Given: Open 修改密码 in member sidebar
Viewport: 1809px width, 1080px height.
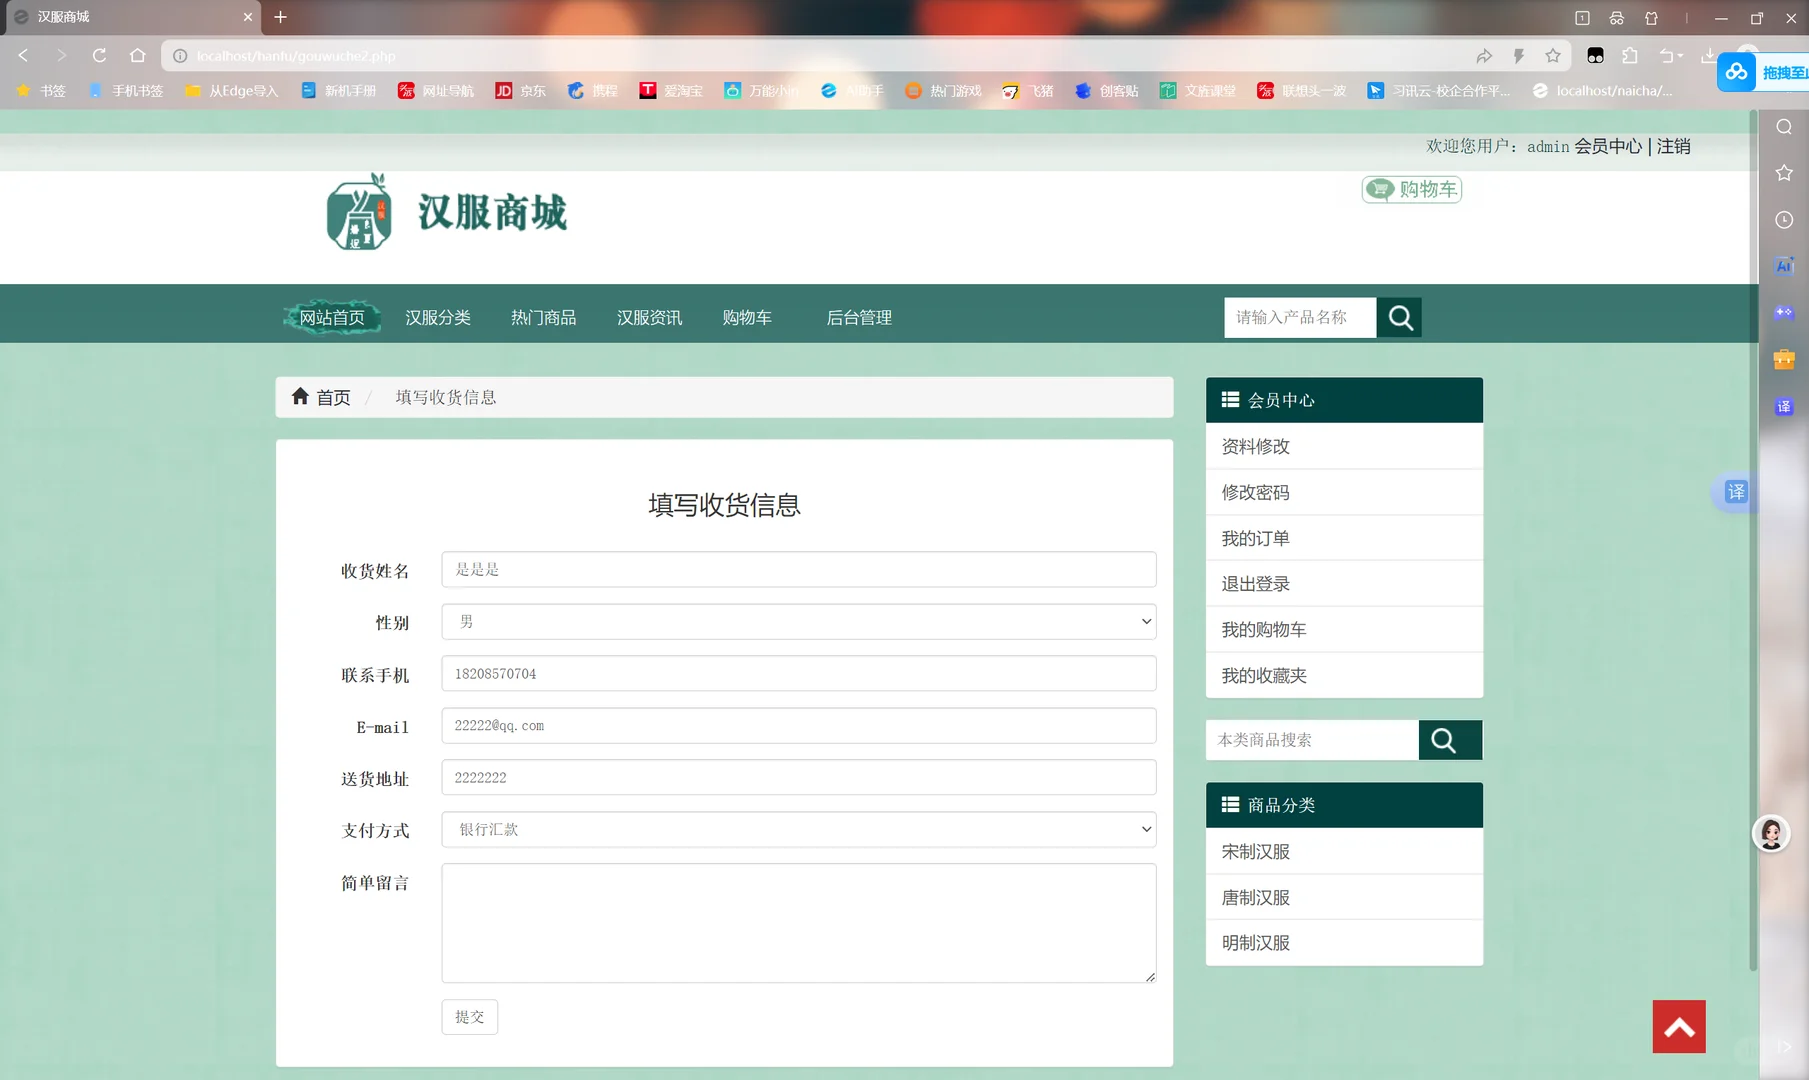Looking at the screenshot, I should pos(1344,492).
